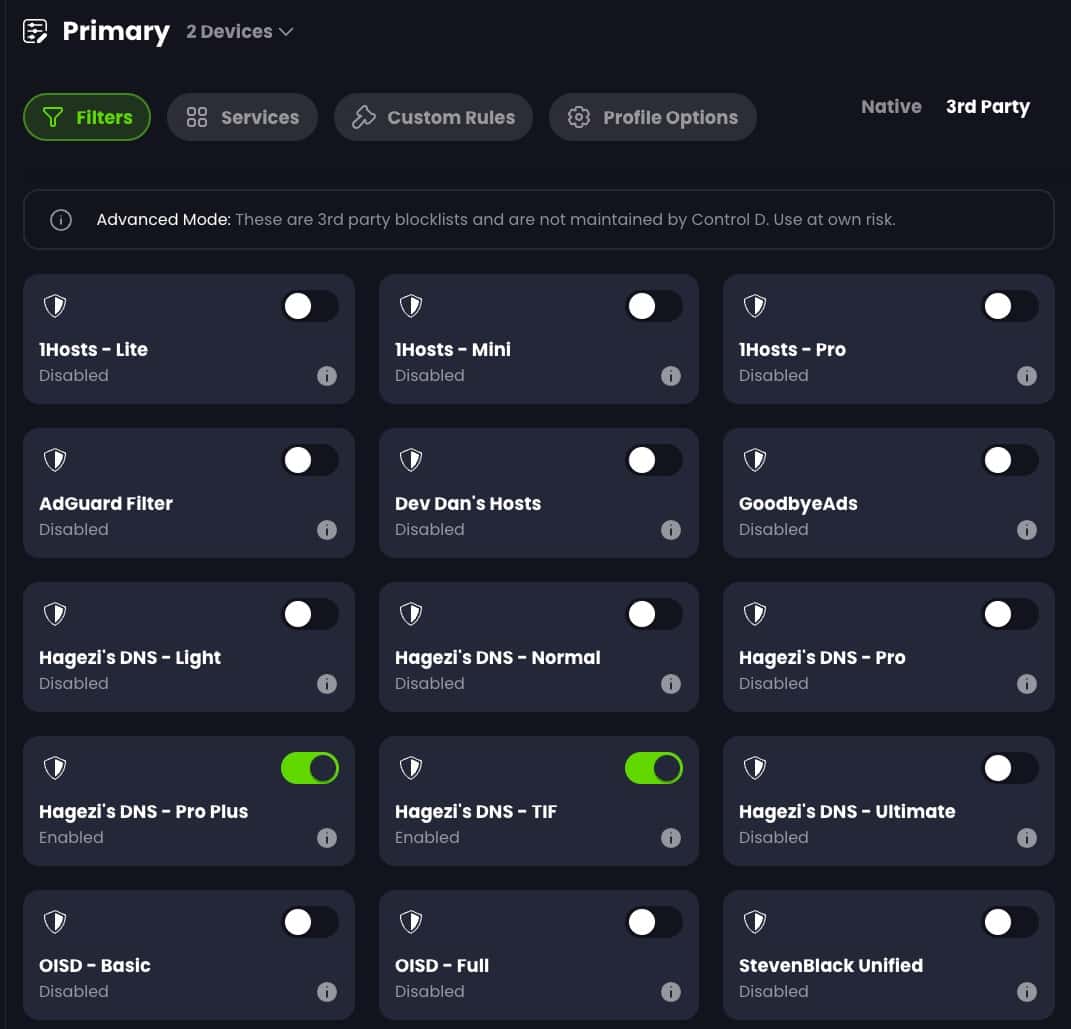Viewport: 1071px width, 1029px height.
Task: Show info for GoodbyeAds
Action: [1027, 530]
